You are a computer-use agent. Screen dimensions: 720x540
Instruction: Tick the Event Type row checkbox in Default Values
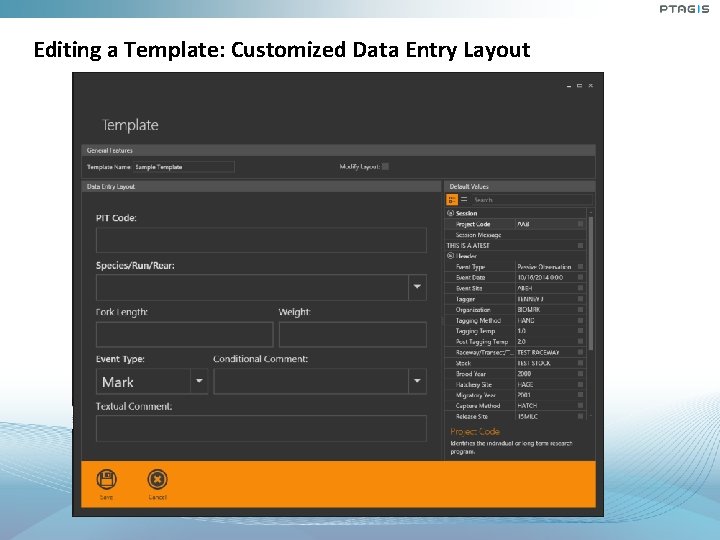580,267
